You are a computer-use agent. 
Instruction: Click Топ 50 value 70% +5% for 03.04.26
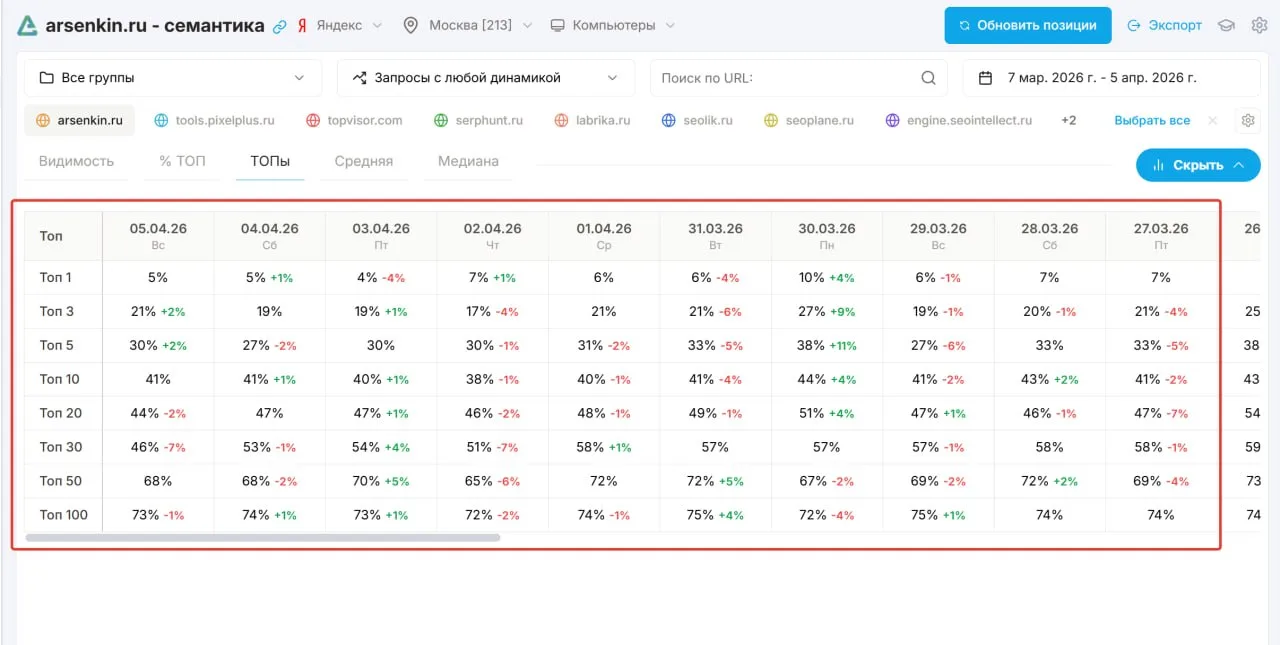[x=381, y=481]
